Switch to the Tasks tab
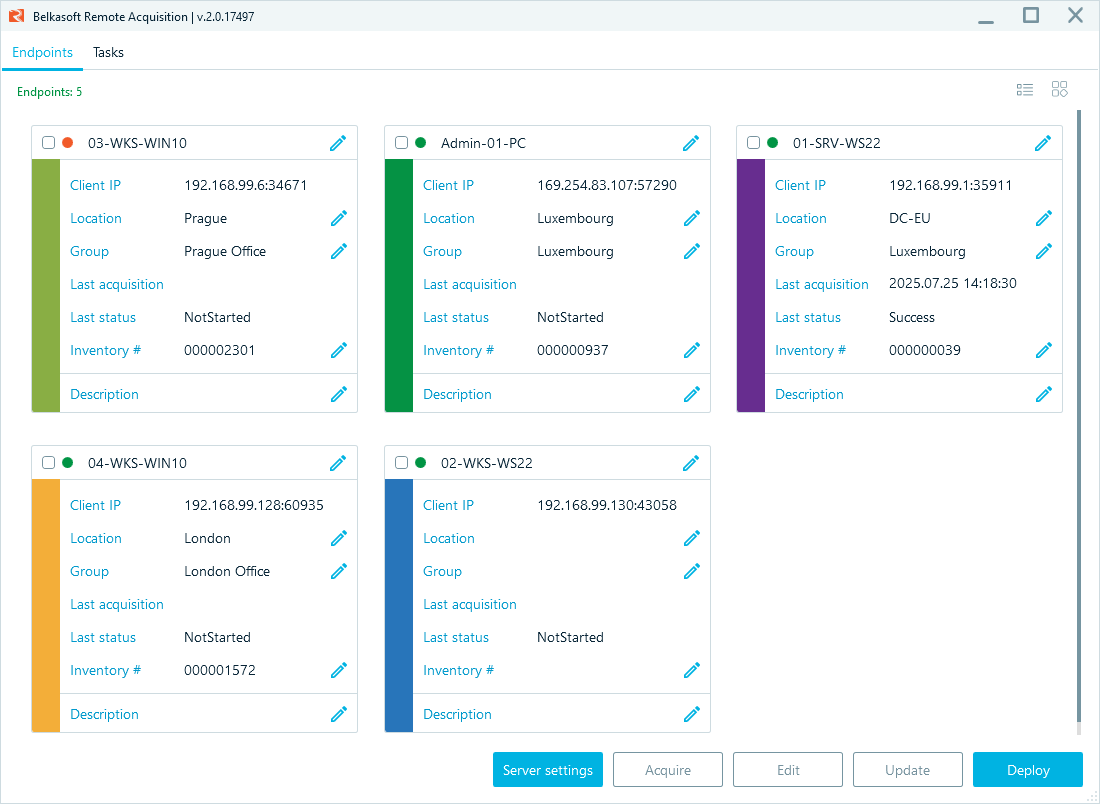The height and width of the screenshot is (804, 1100). point(108,52)
